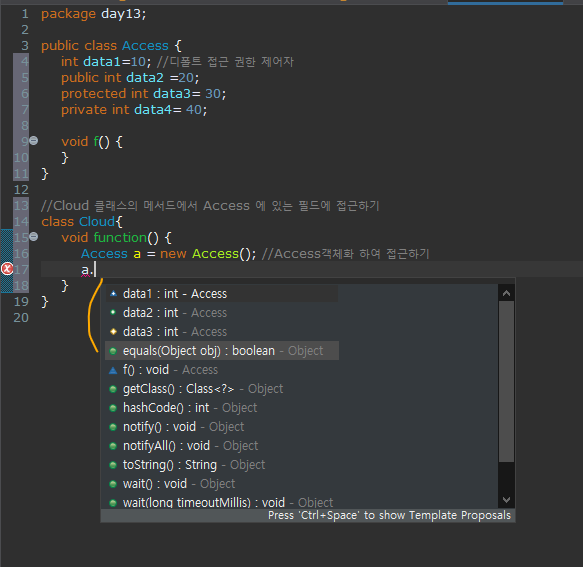Click the variable a on line 16

(x=137, y=254)
